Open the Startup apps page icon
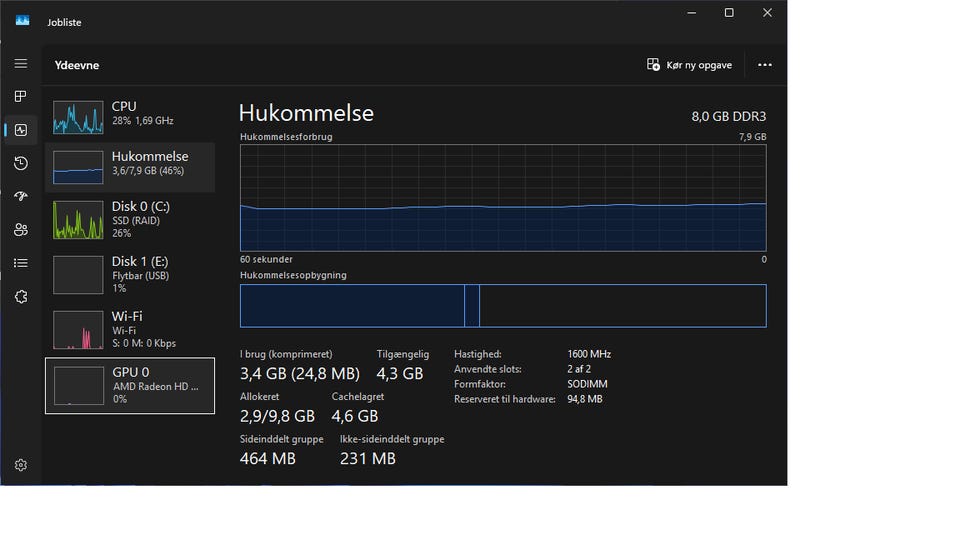Screen dimensions: 960x540 point(21,196)
